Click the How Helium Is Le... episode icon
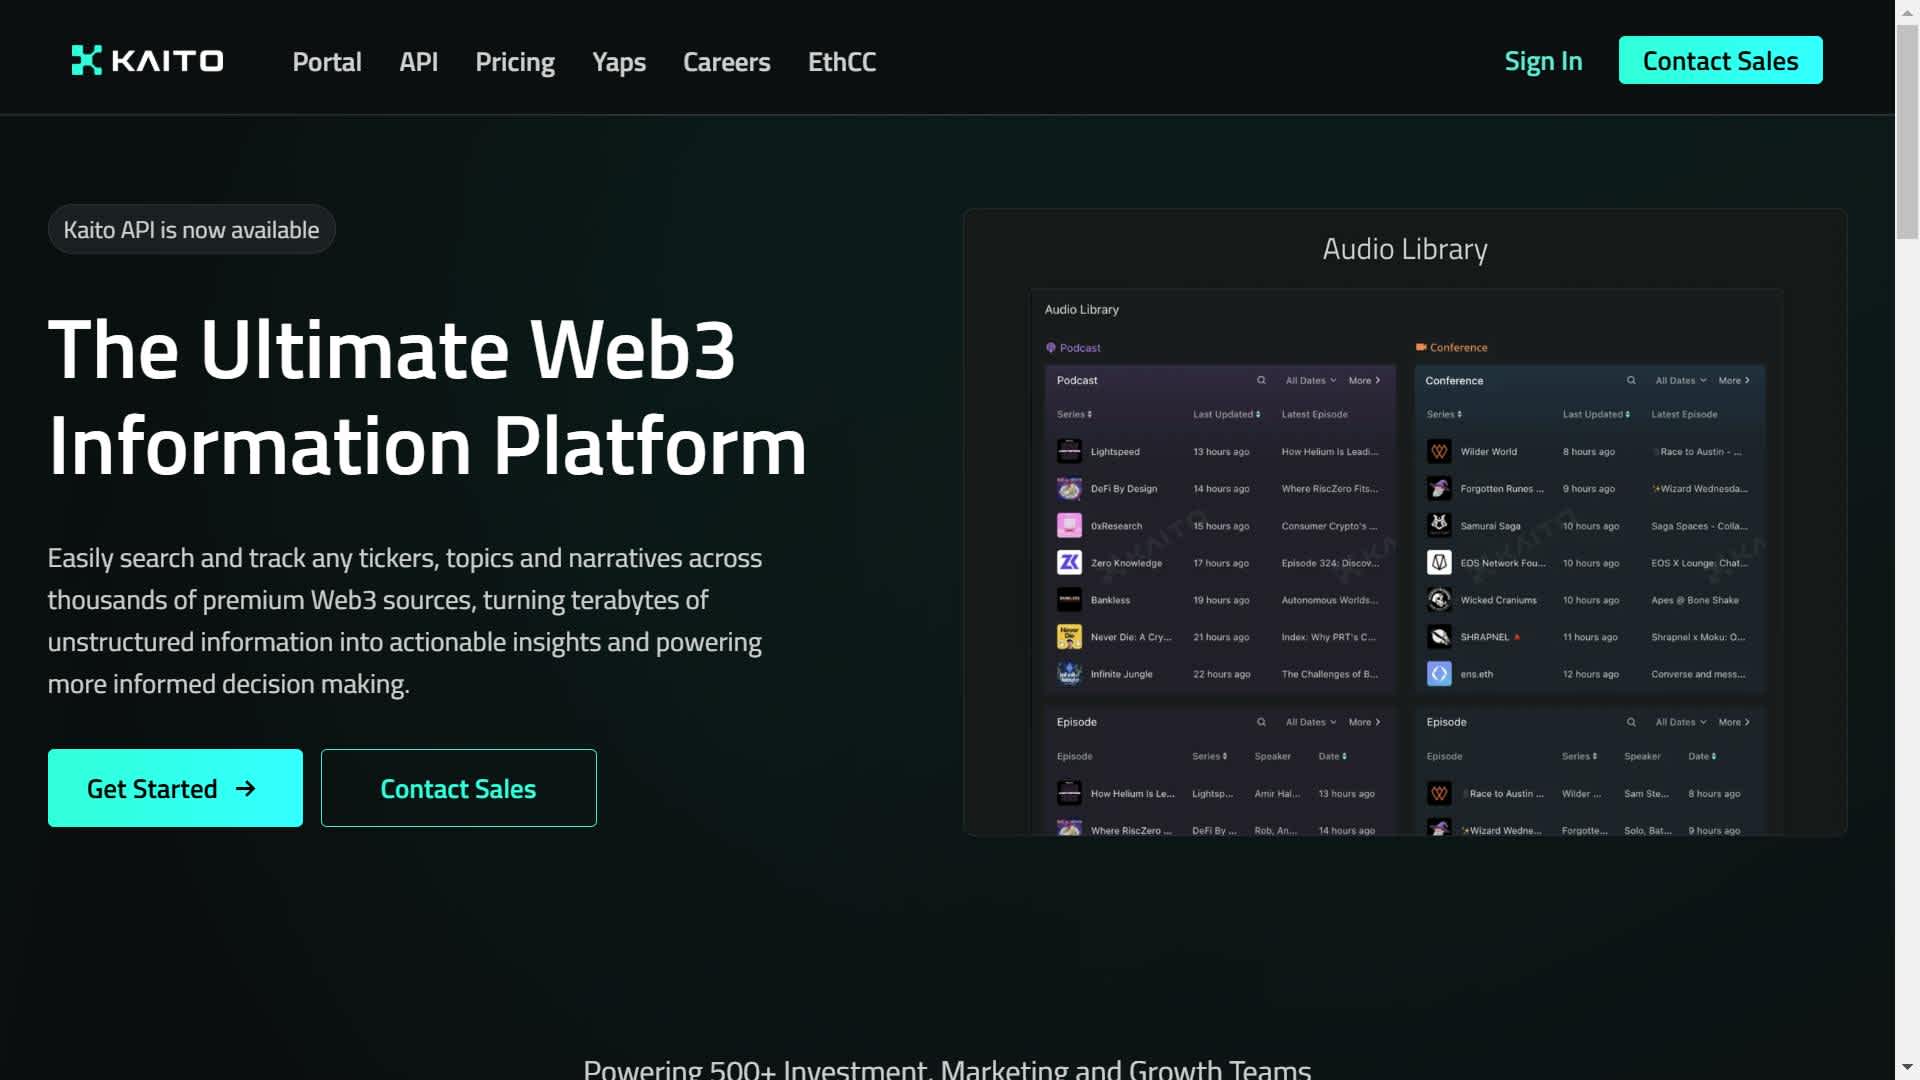1920x1080 pixels. click(1069, 793)
